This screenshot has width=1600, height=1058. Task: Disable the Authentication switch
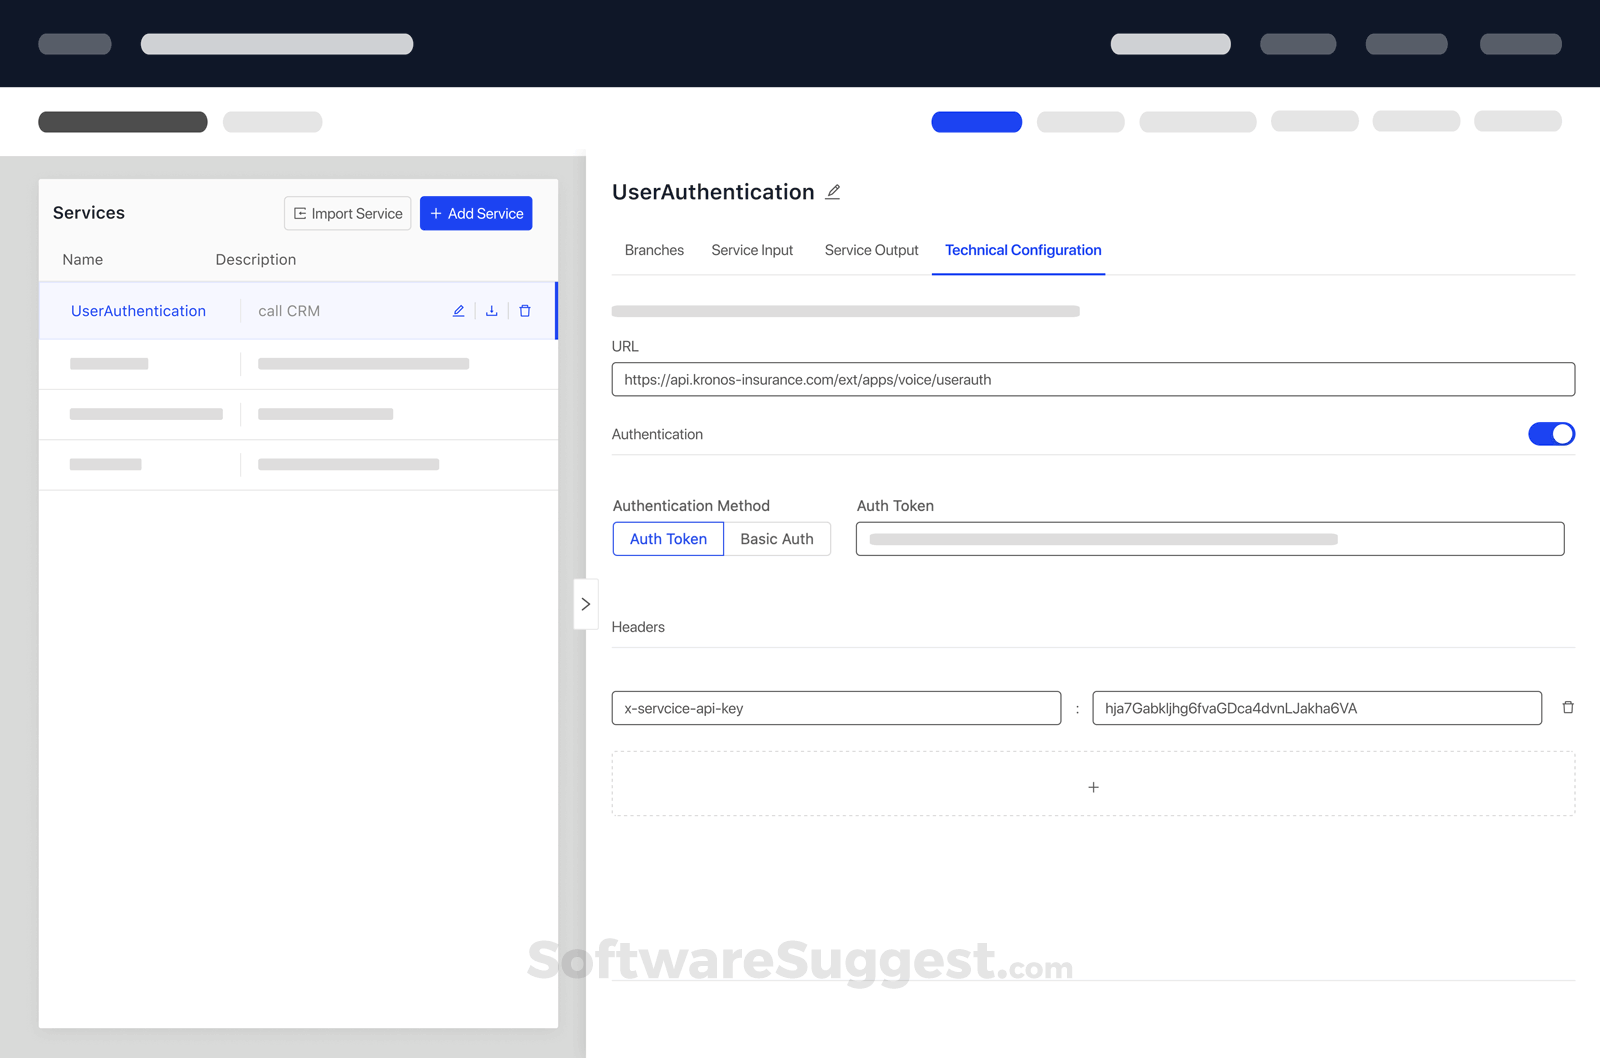point(1551,434)
